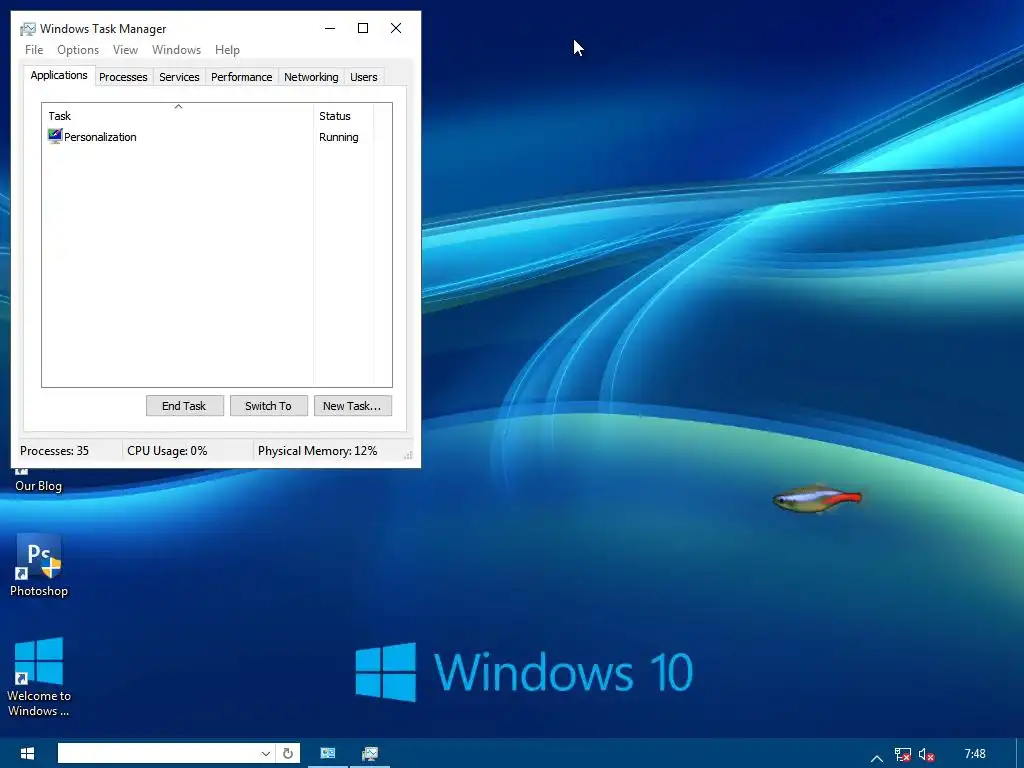The width and height of the screenshot is (1024, 768).
Task: Sort by the Task column header
Action: click(x=178, y=116)
